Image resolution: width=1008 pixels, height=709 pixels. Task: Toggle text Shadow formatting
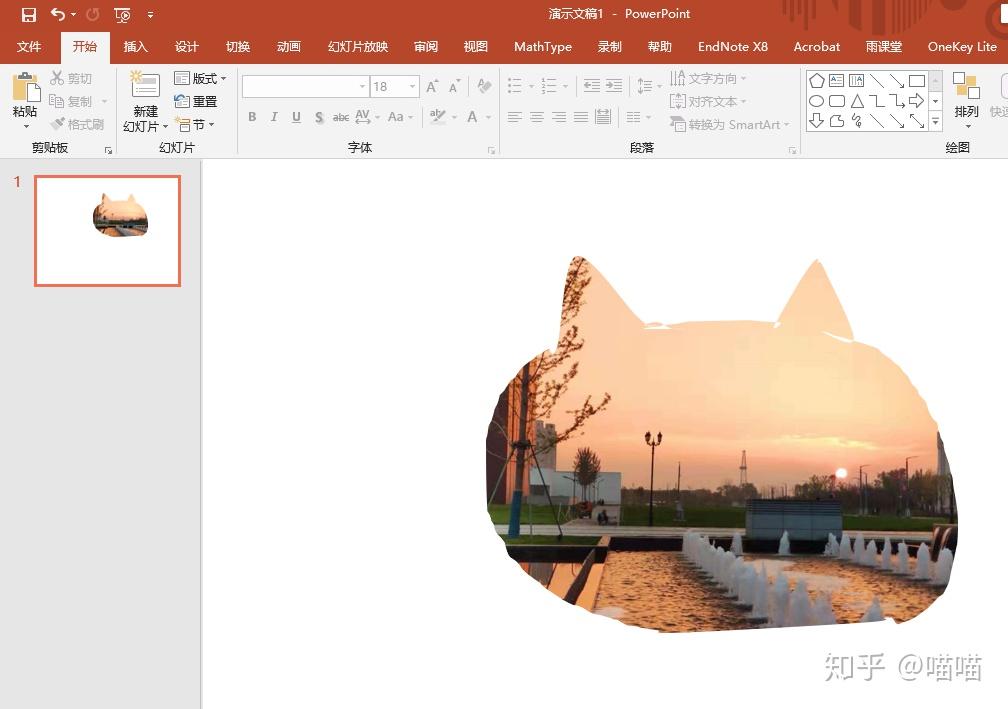(319, 117)
